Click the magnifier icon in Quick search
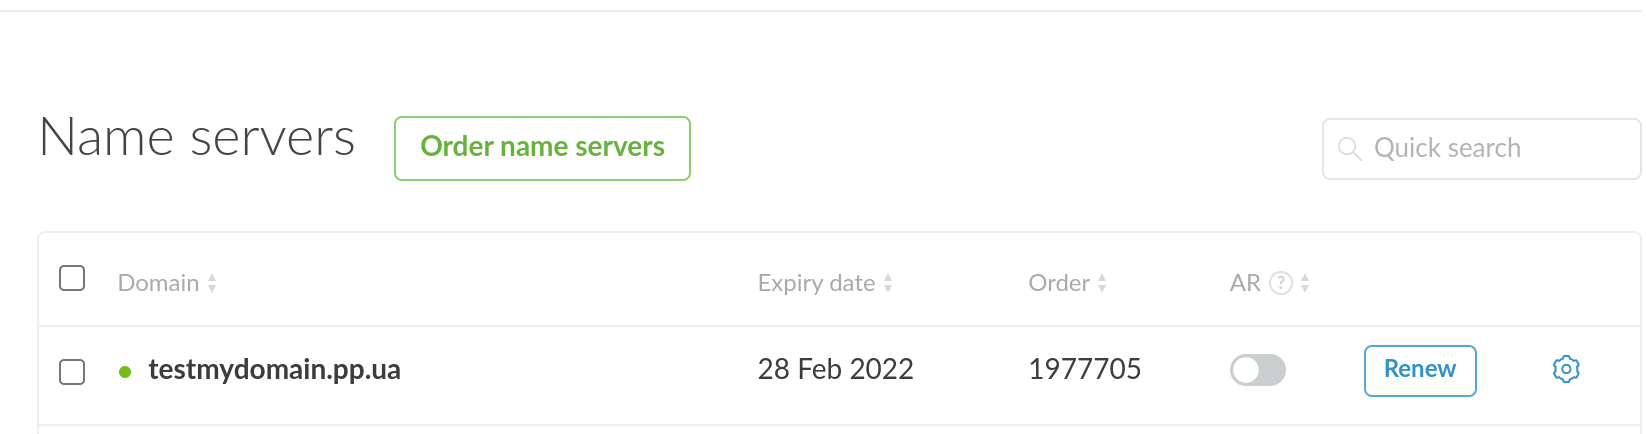This screenshot has height=434, width=1646. point(1349,149)
